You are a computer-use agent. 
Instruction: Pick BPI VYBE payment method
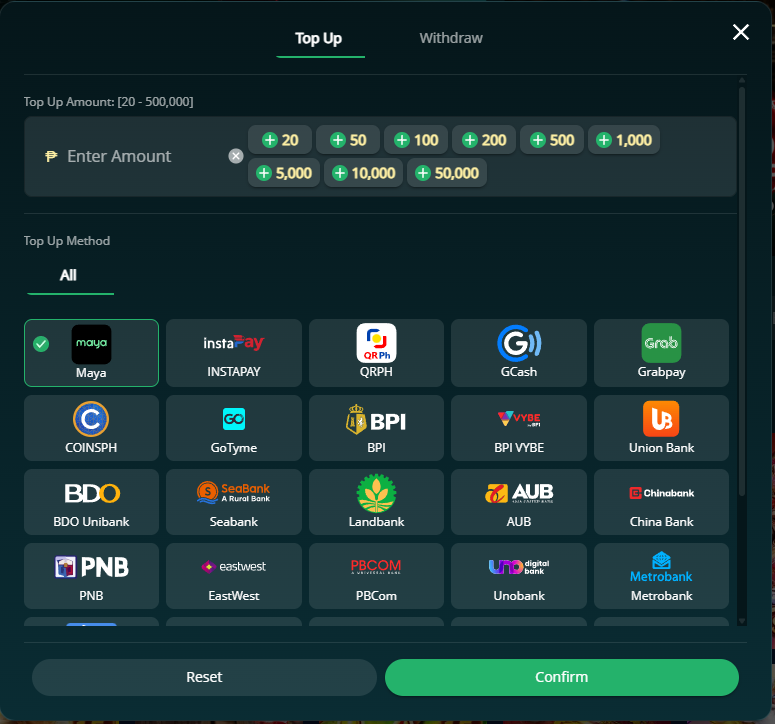tap(518, 428)
